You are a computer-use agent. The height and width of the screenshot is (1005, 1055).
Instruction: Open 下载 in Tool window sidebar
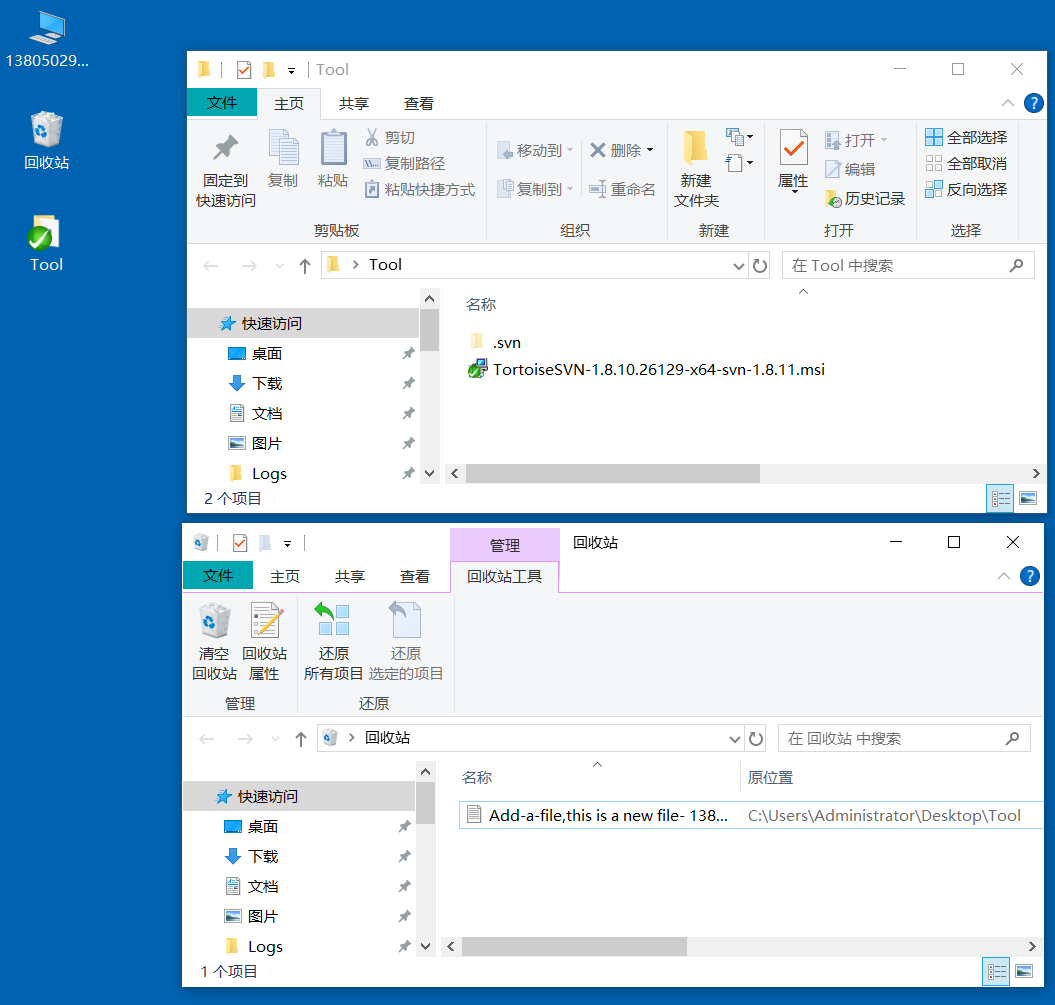267,383
